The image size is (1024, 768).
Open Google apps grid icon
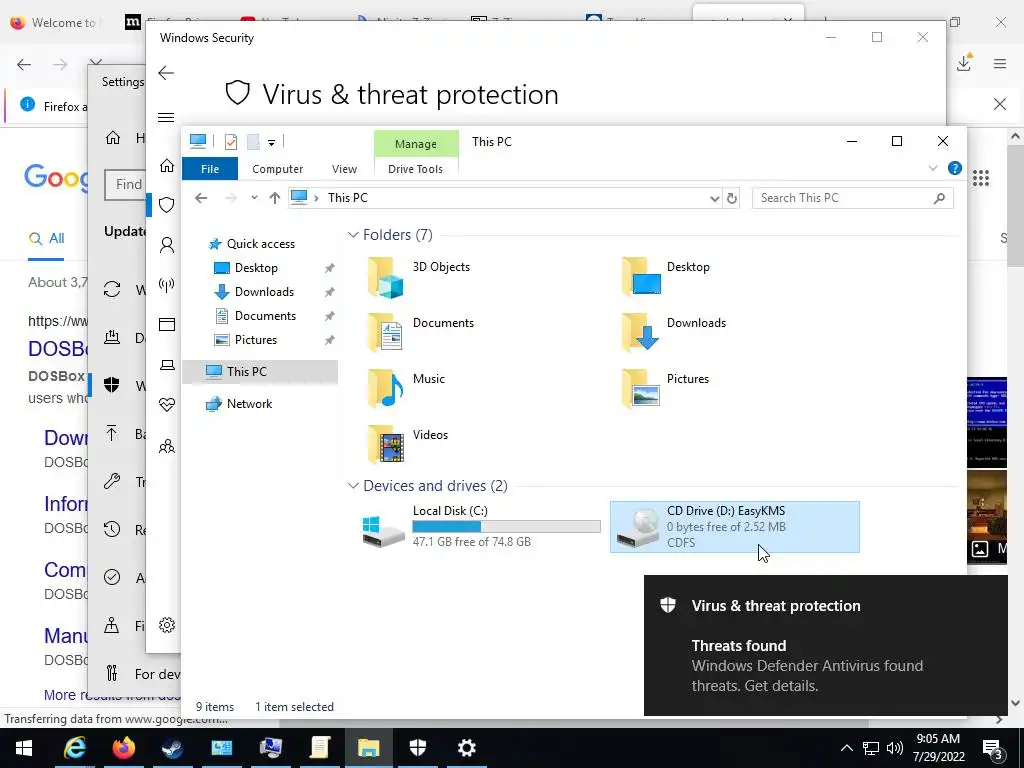[x=981, y=178]
